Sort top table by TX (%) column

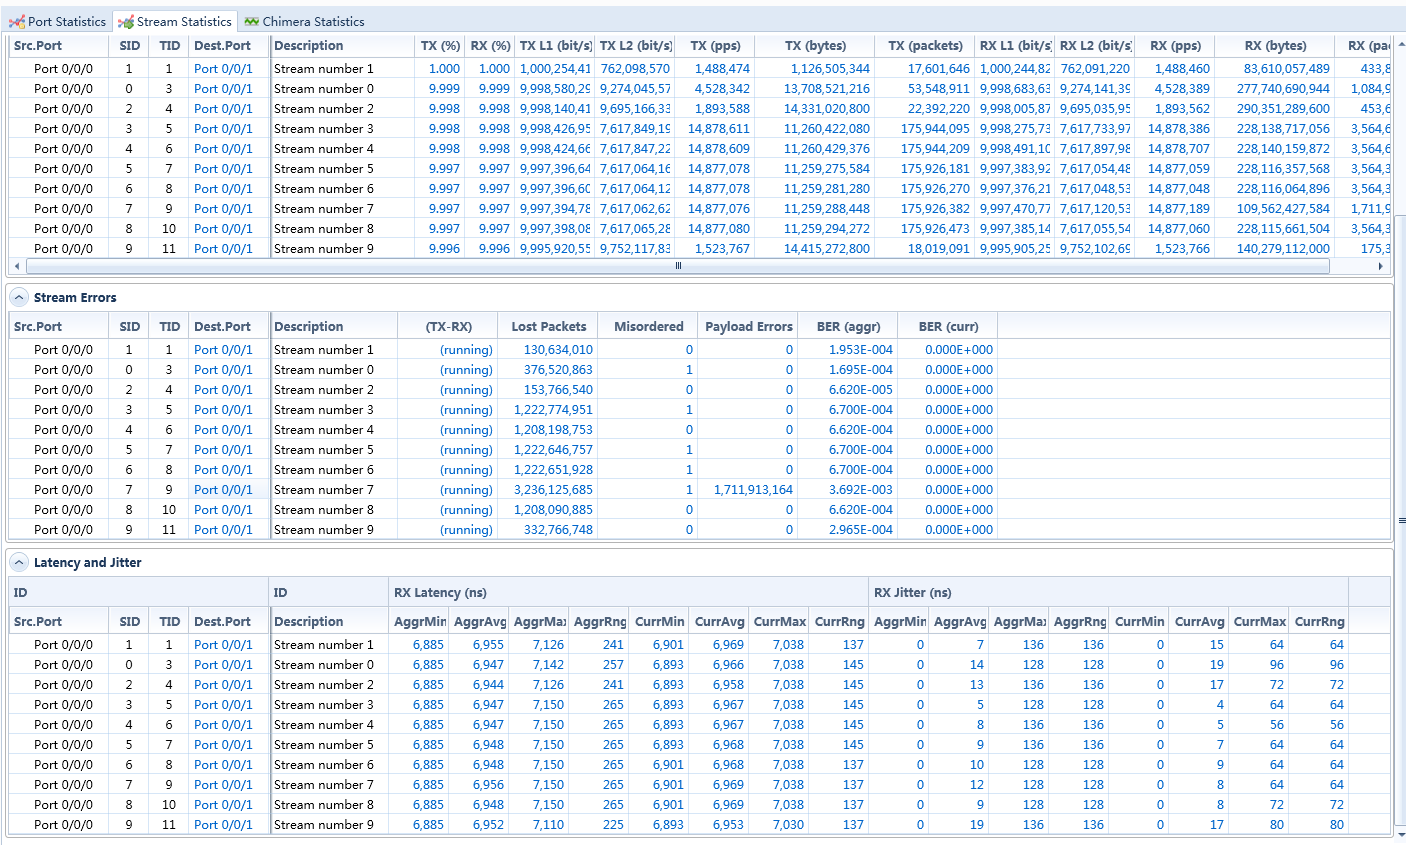[x=440, y=46]
